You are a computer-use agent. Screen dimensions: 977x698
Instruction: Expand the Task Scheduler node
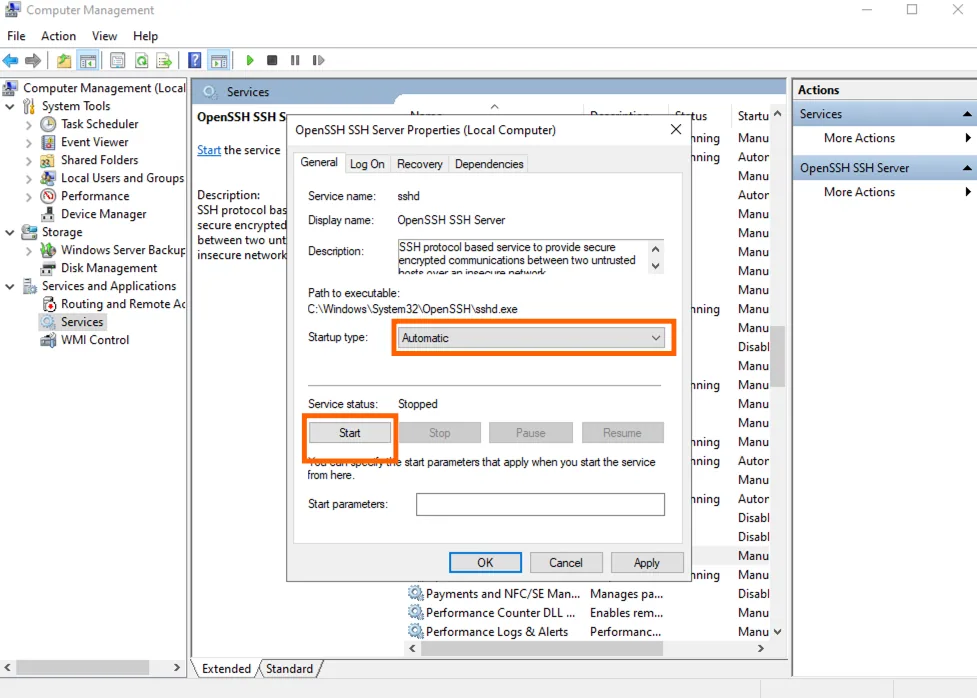point(29,125)
